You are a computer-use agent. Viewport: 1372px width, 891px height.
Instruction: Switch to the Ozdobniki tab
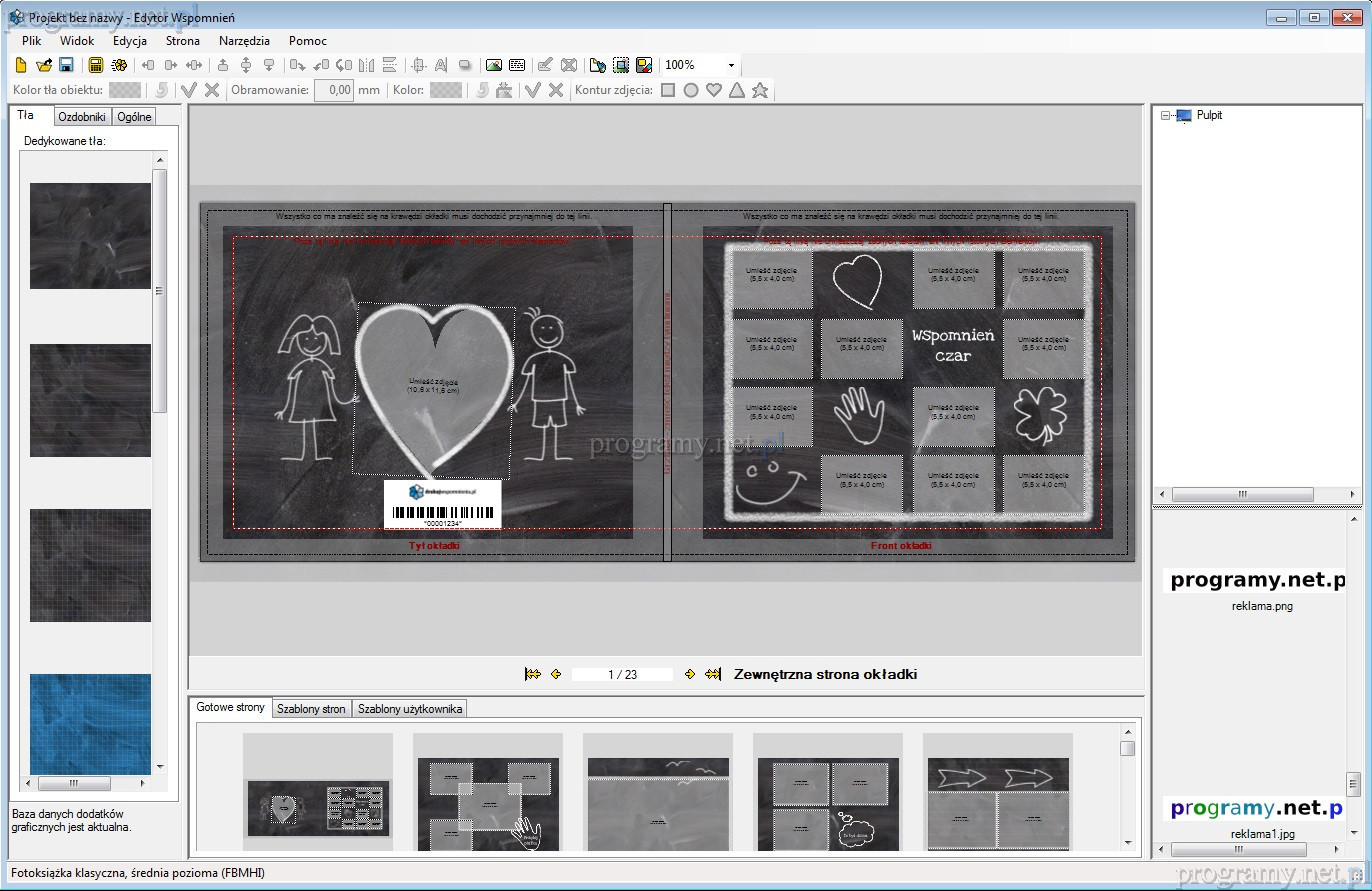(x=82, y=117)
